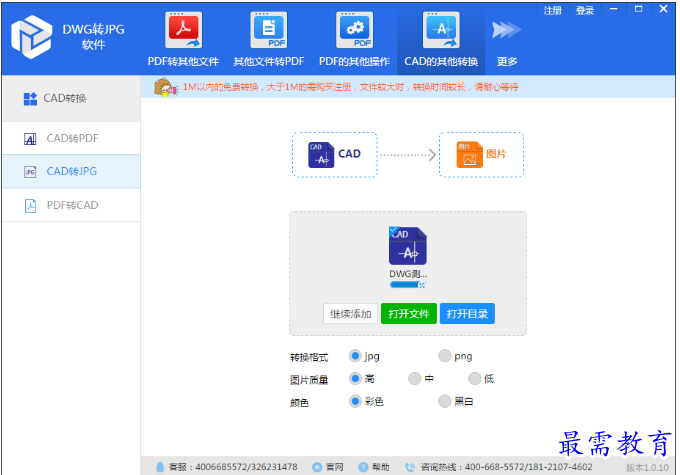The height and width of the screenshot is (475, 680).
Task: Set image quality to 中
Action: 415,379
